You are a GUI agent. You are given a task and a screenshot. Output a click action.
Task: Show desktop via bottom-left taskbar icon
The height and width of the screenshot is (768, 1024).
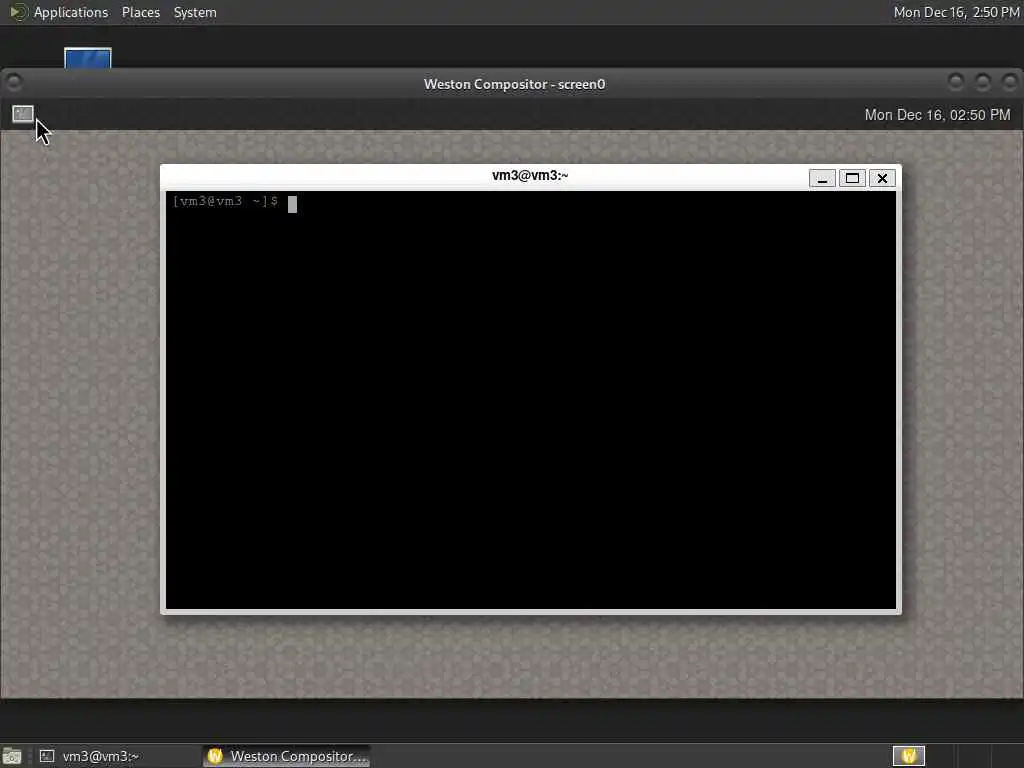[12, 756]
